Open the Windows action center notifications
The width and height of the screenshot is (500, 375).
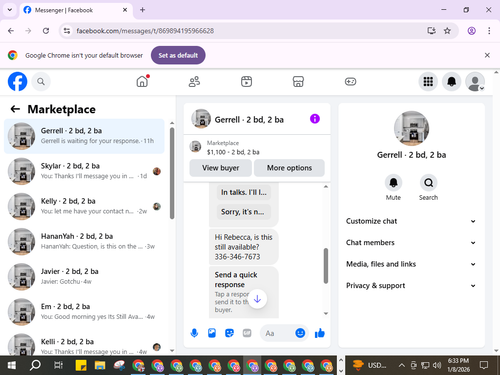coord(484,365)
